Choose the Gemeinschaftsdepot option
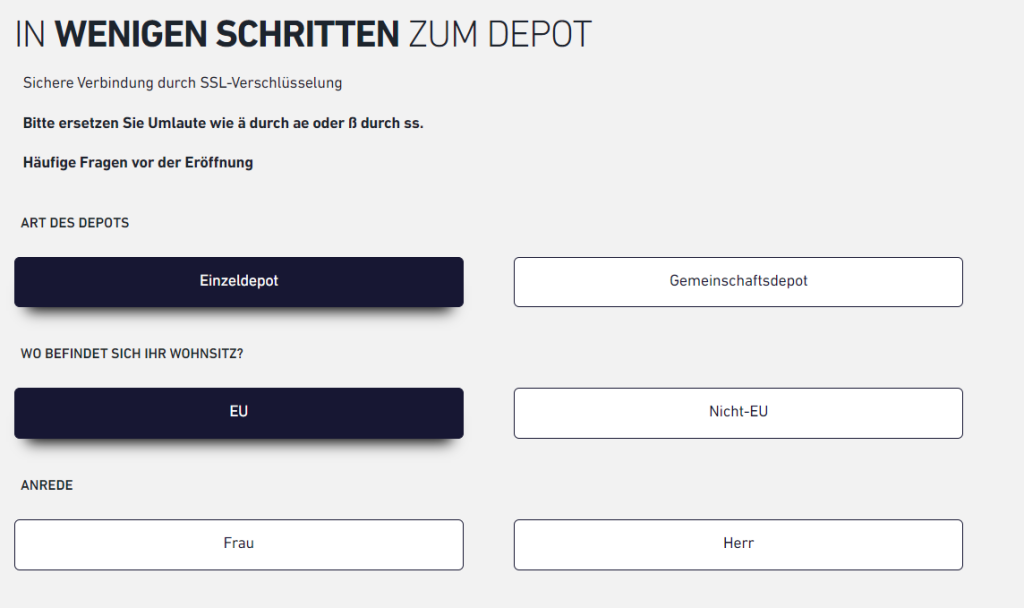Image resolution: width=1024 pixels, height=608 pixels. point(738,281)
